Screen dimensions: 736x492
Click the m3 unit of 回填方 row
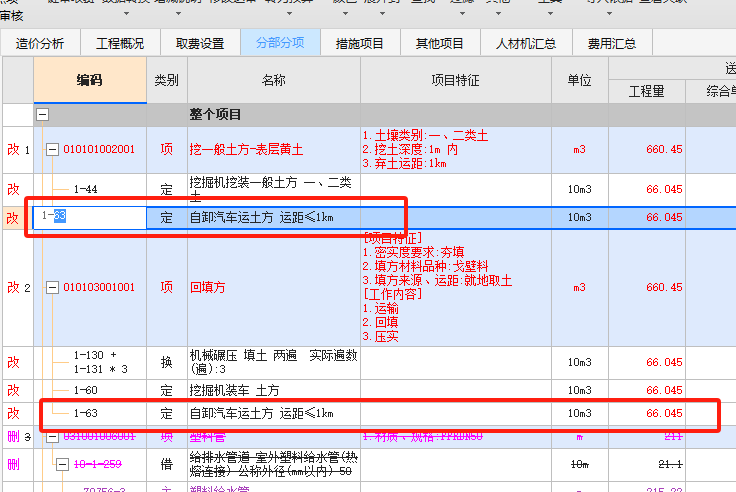pyautogui.click(x=580, y=287)
